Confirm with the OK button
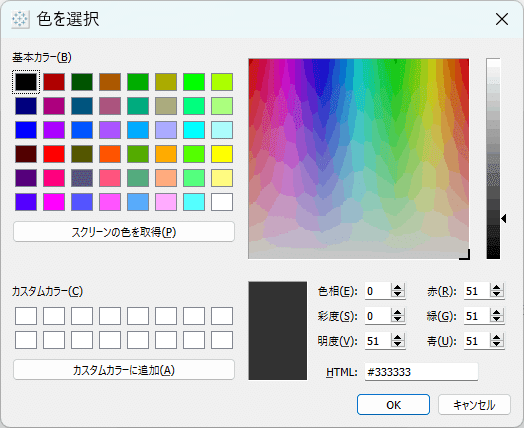 click(x=393, y=405)
